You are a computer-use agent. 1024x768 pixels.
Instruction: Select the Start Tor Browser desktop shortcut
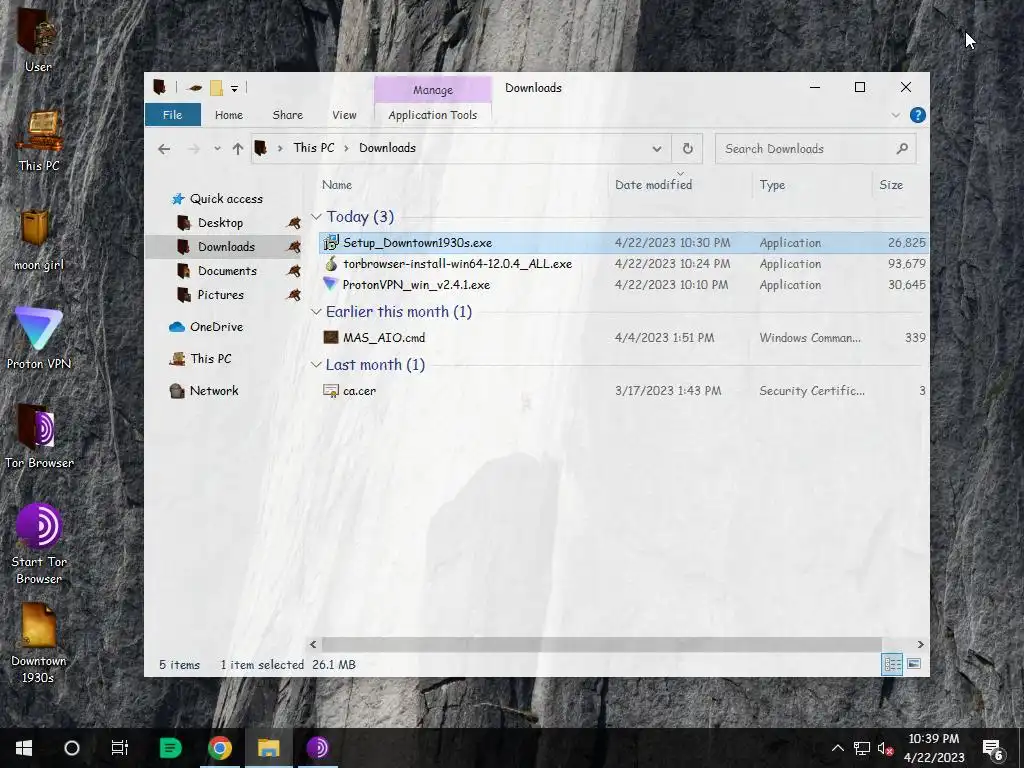38,544
